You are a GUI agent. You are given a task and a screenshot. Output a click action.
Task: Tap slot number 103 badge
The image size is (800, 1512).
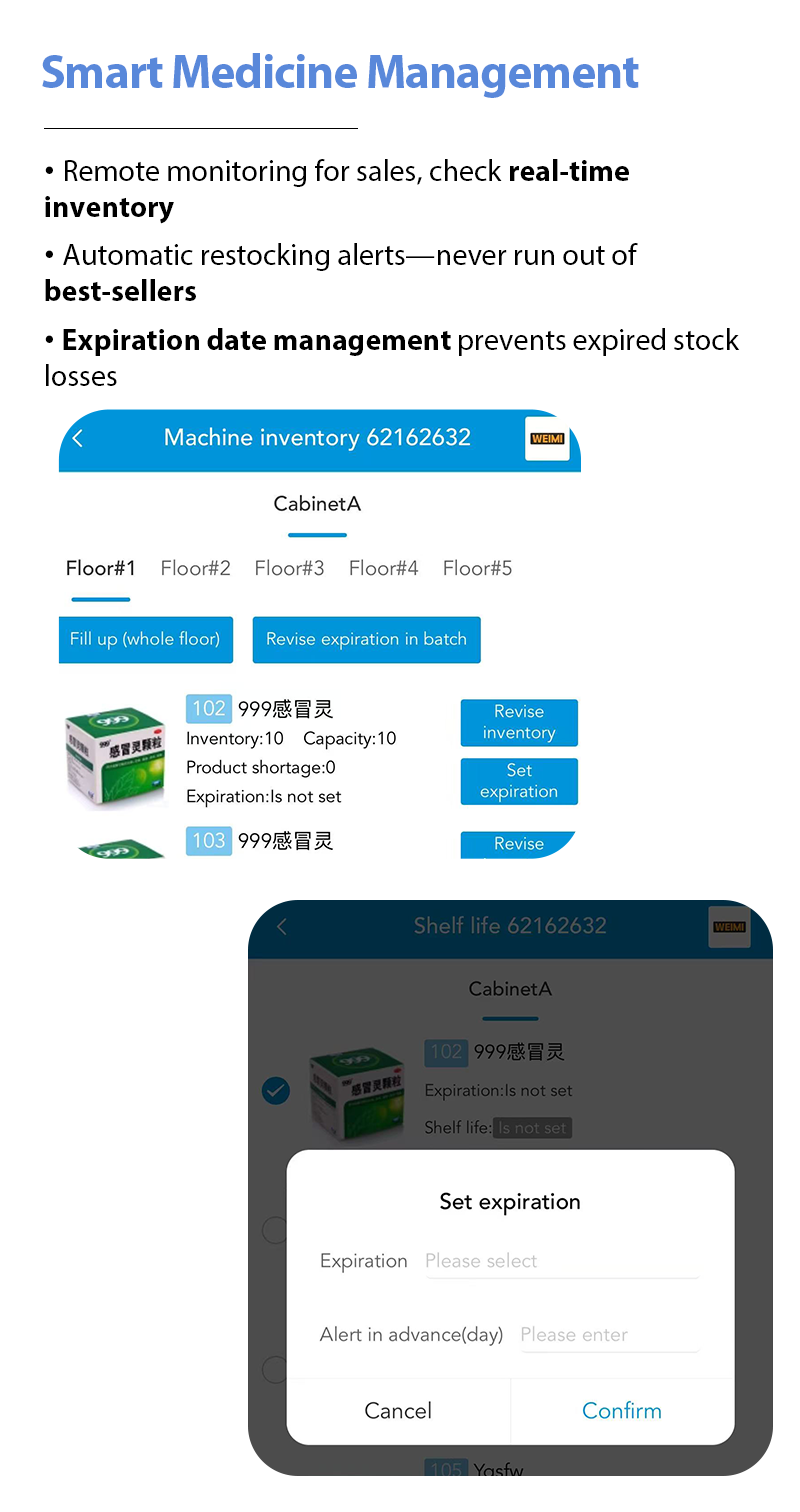pyautogui.click(x=209, y=841)
